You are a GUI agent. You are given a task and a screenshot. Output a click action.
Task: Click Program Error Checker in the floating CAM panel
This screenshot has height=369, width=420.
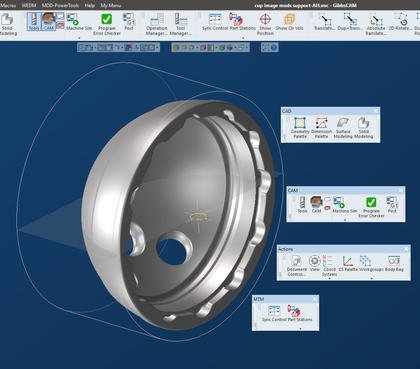tap(371, 207)
